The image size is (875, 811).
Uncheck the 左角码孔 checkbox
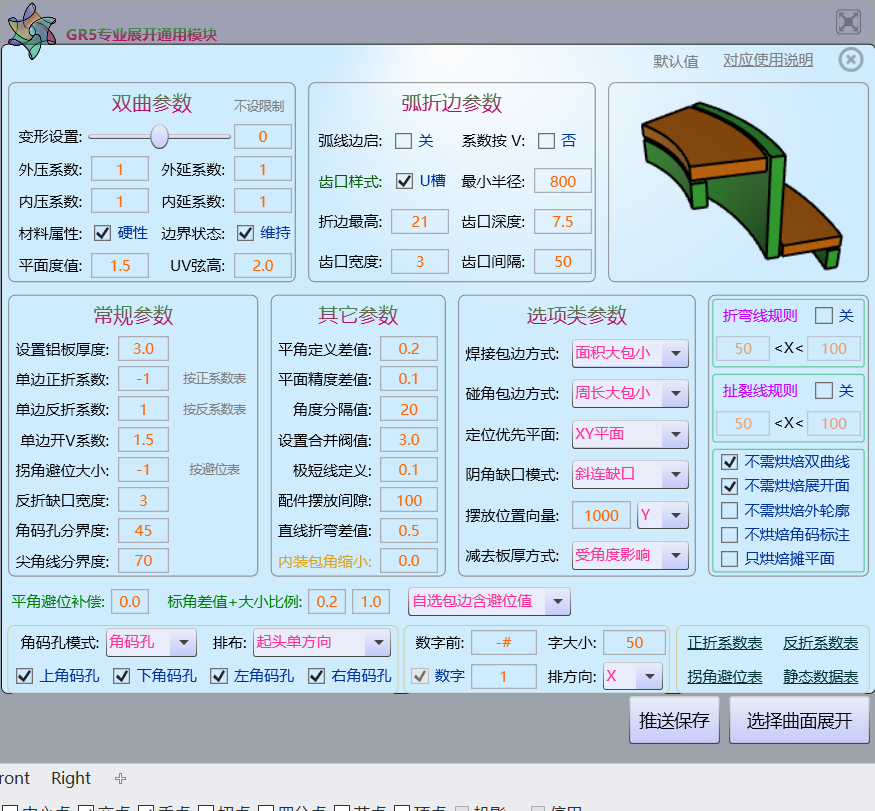218,677
